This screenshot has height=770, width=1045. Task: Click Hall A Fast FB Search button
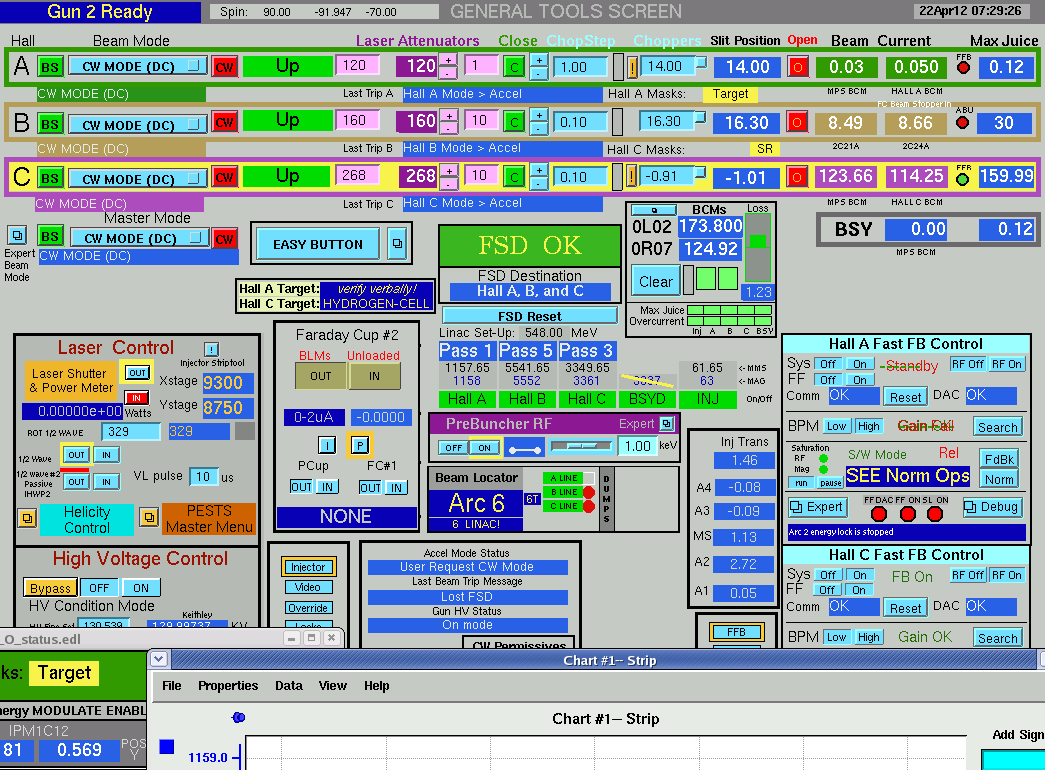(x=997, y=427)
